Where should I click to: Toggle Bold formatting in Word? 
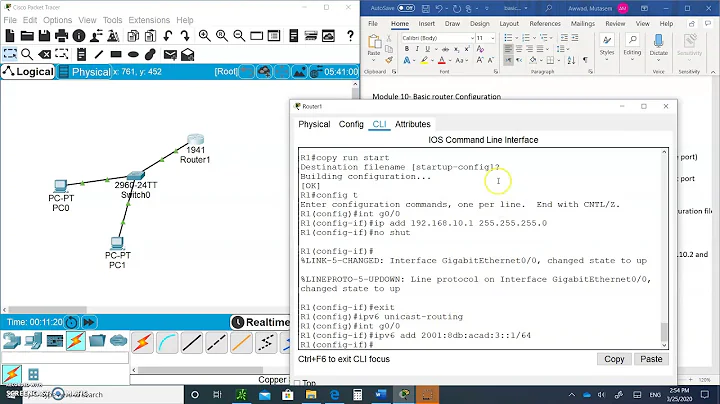(x=406, y=49)
